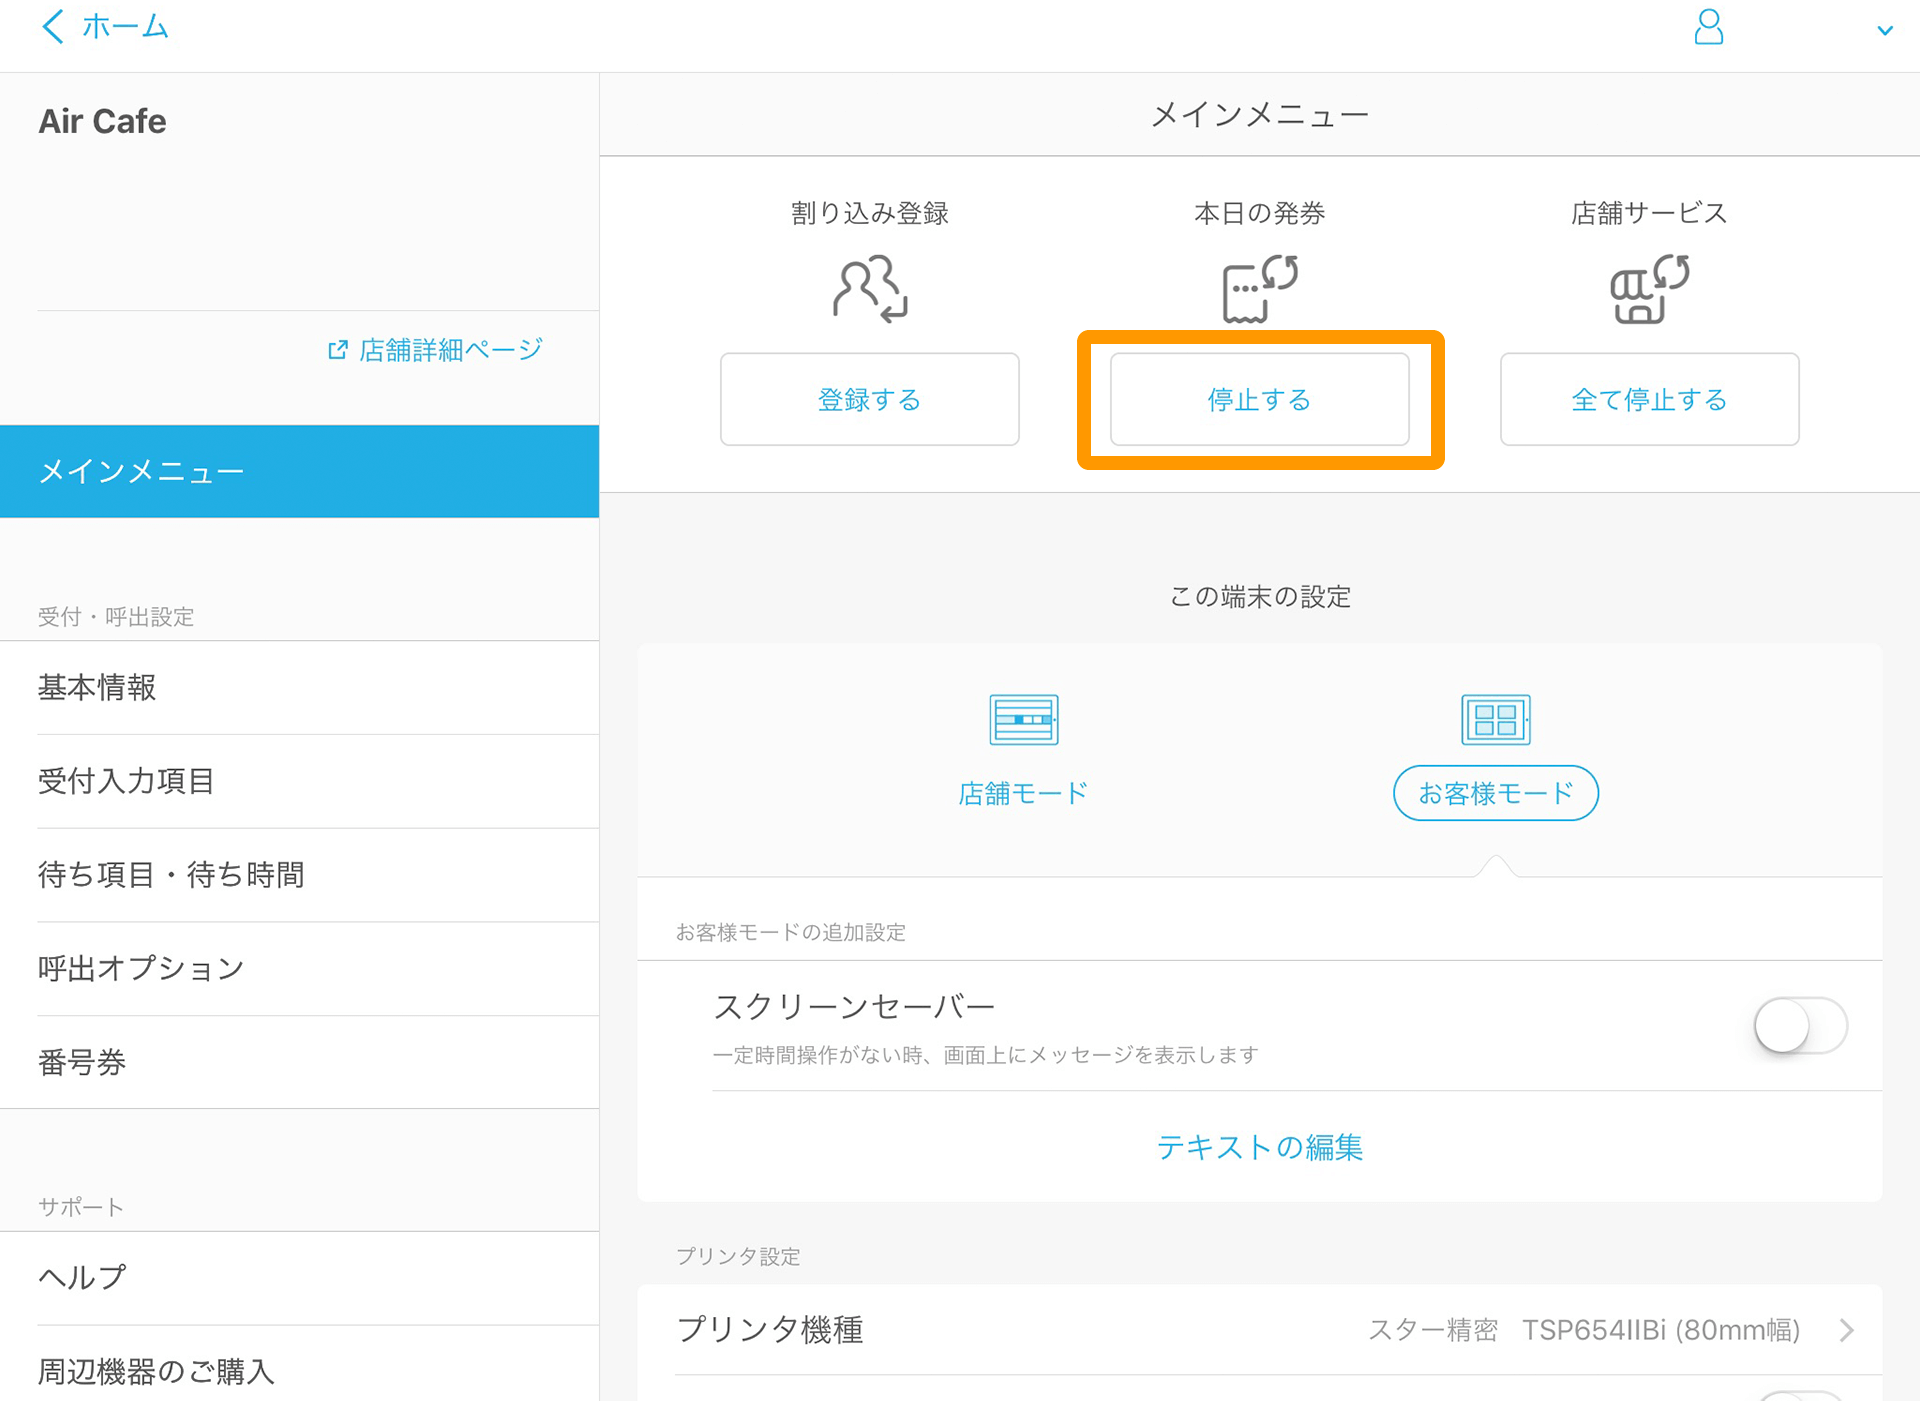
Task: Select メインメニュー in the sidebar
Action: [299, 471]
